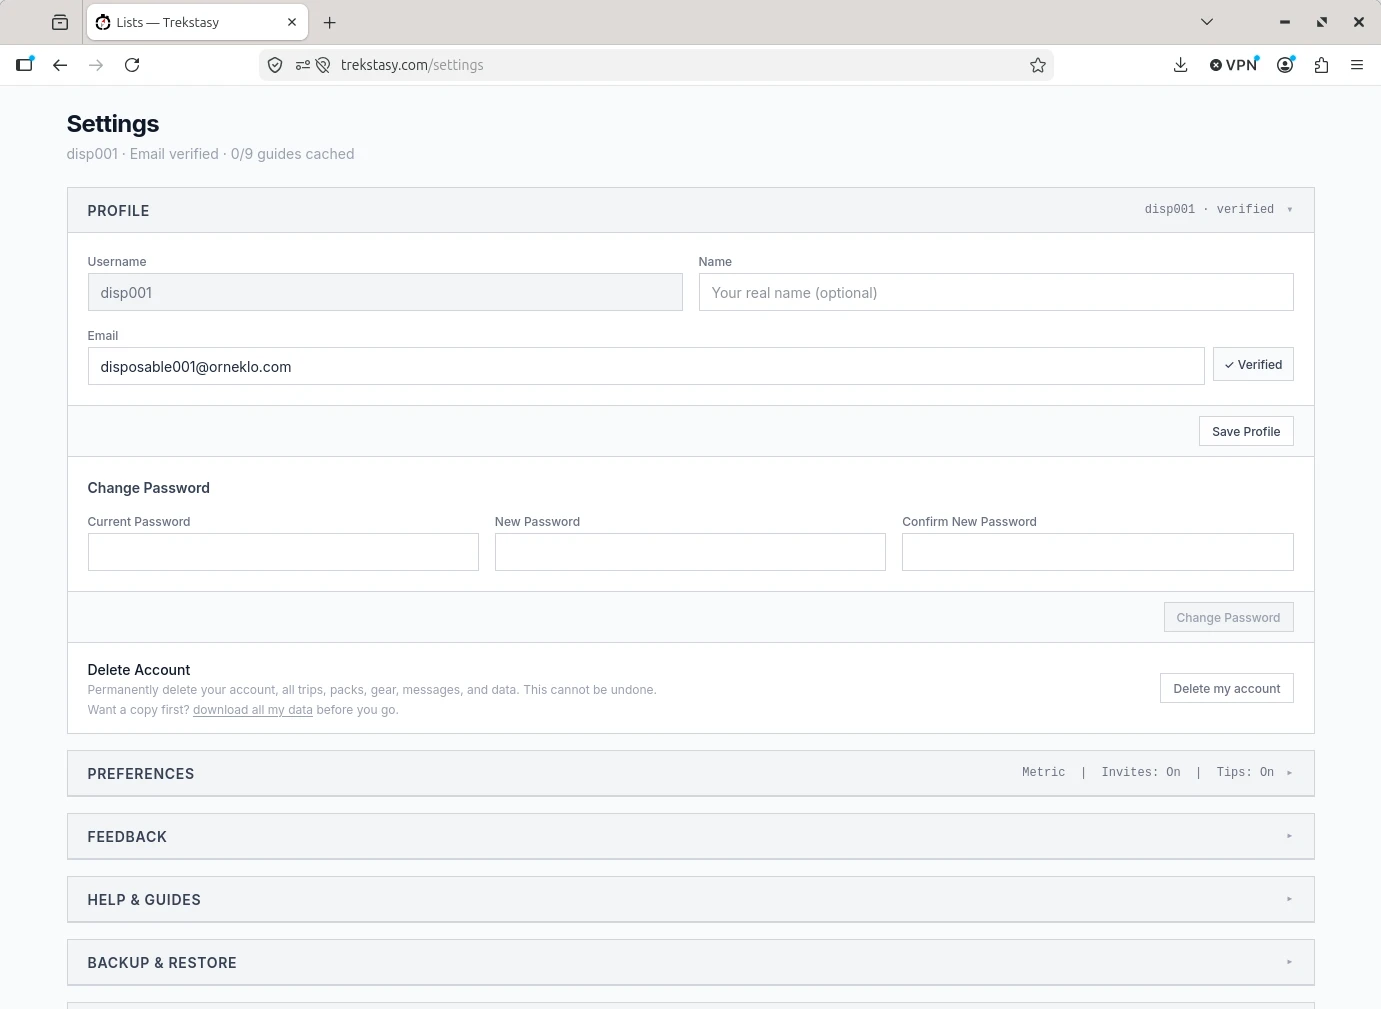Screen dimensions: 1381x1009
Task: Focus the Name input field
Action: click(996, 292)
